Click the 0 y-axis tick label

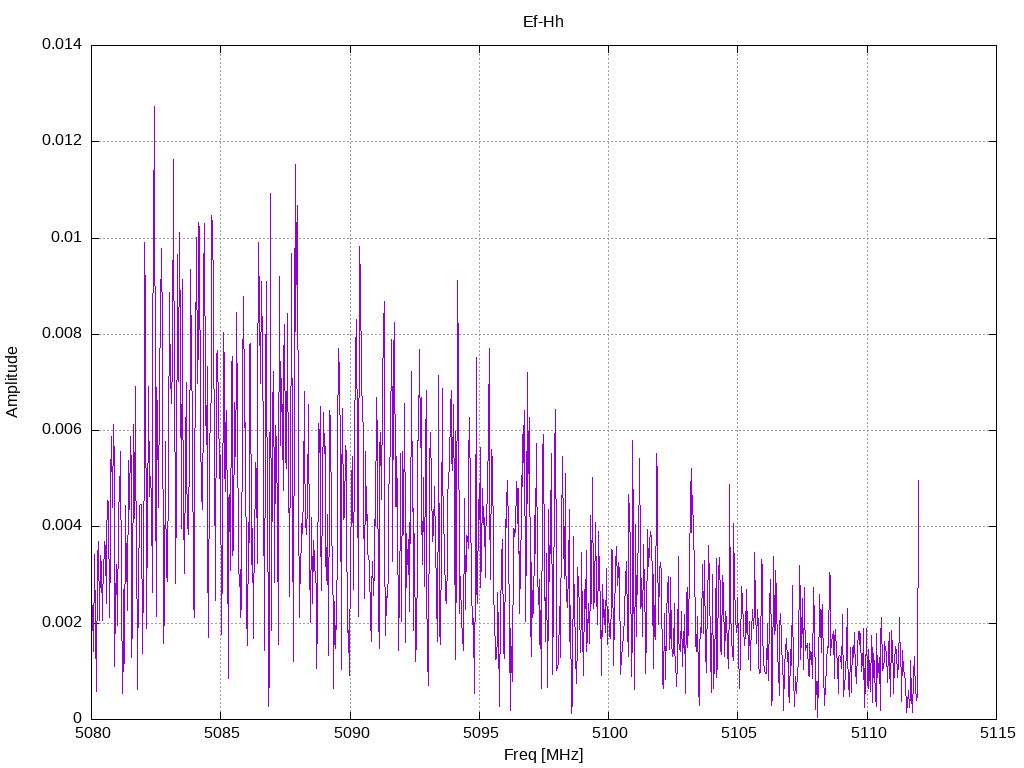pyautogui.click(x=78, y=718)
